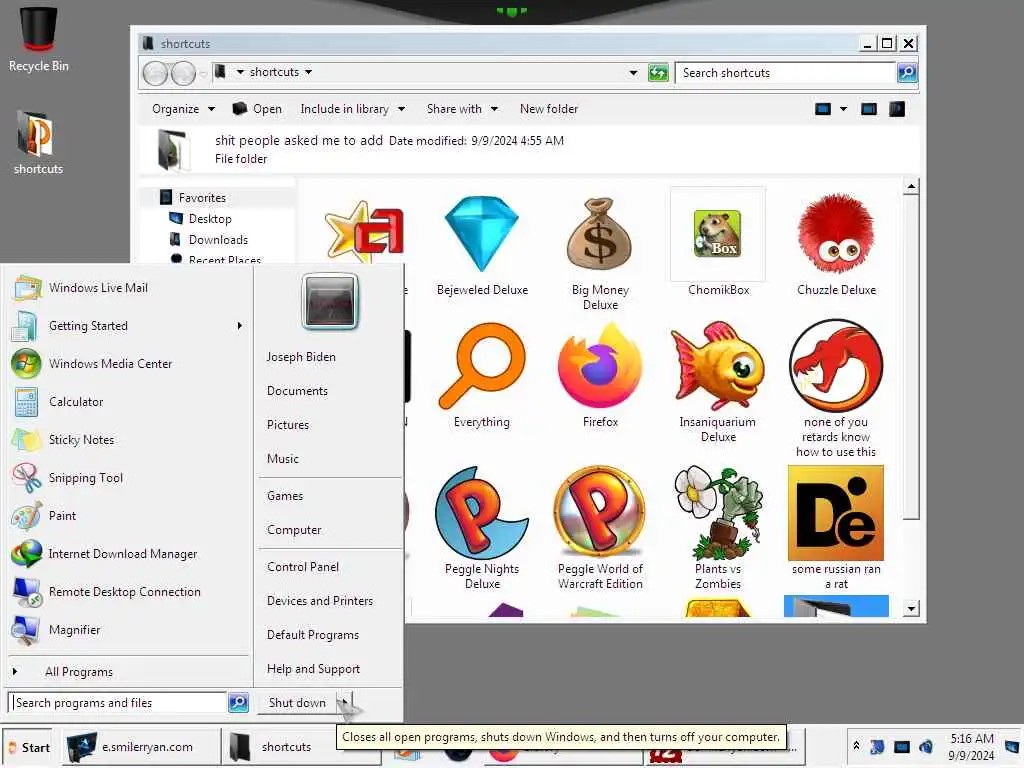Open Help and Support link
The image size is (1024, 768).
[313, 669]
